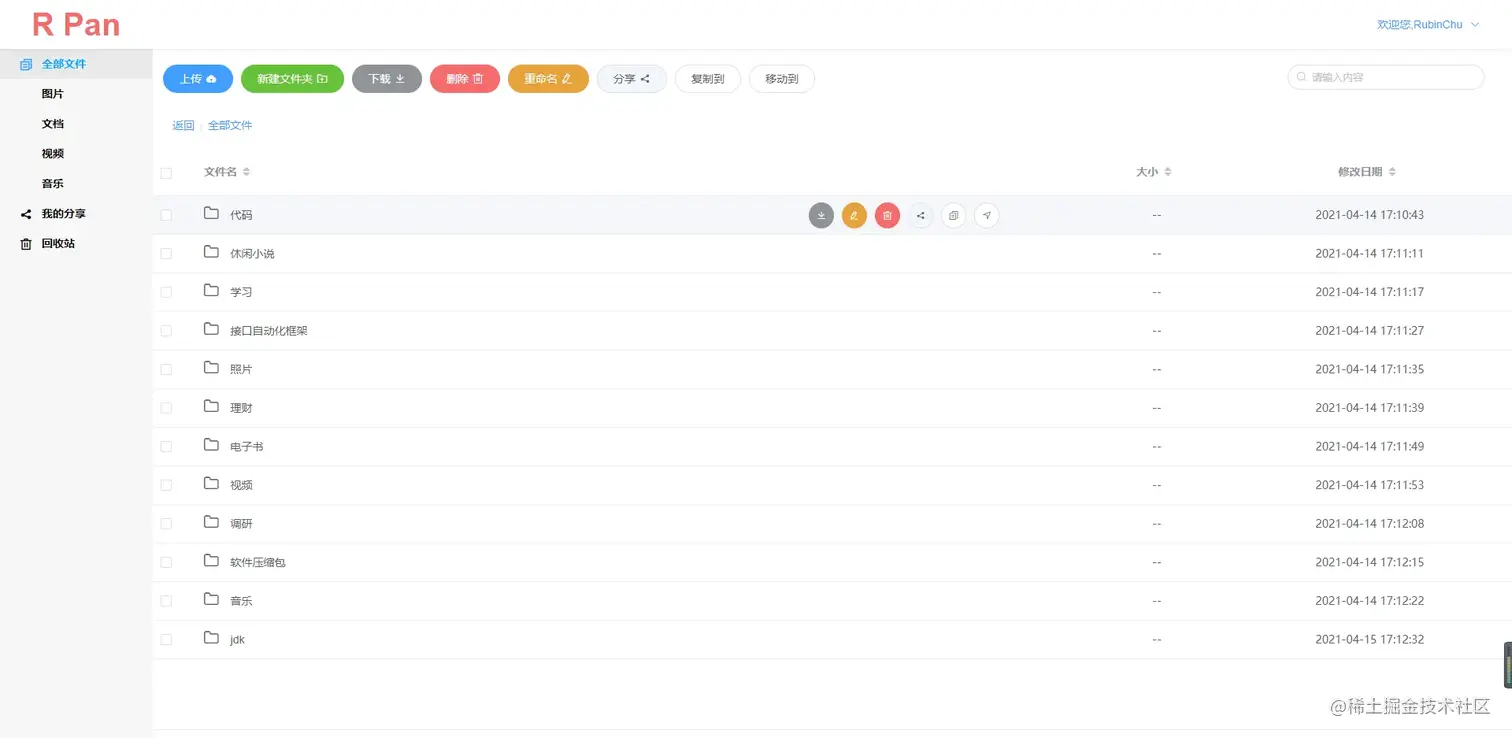Screen dimensions: 1512x738
Task: Click the magnifier icon in the search box
Action: point(1301,77)
